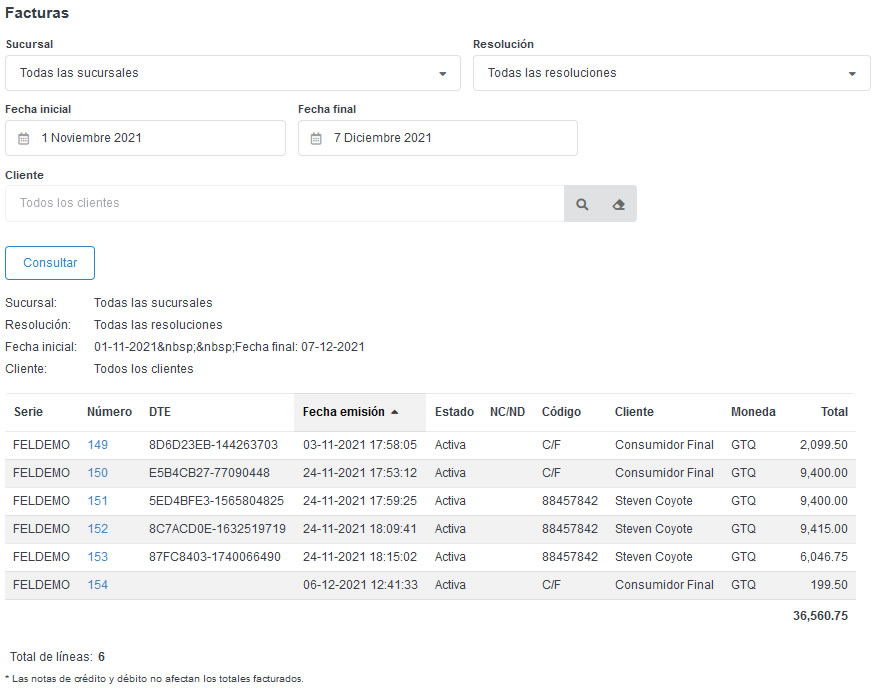The image size is (876, 688).
Task: Open invoice number 153
Action: coord(97,557)
